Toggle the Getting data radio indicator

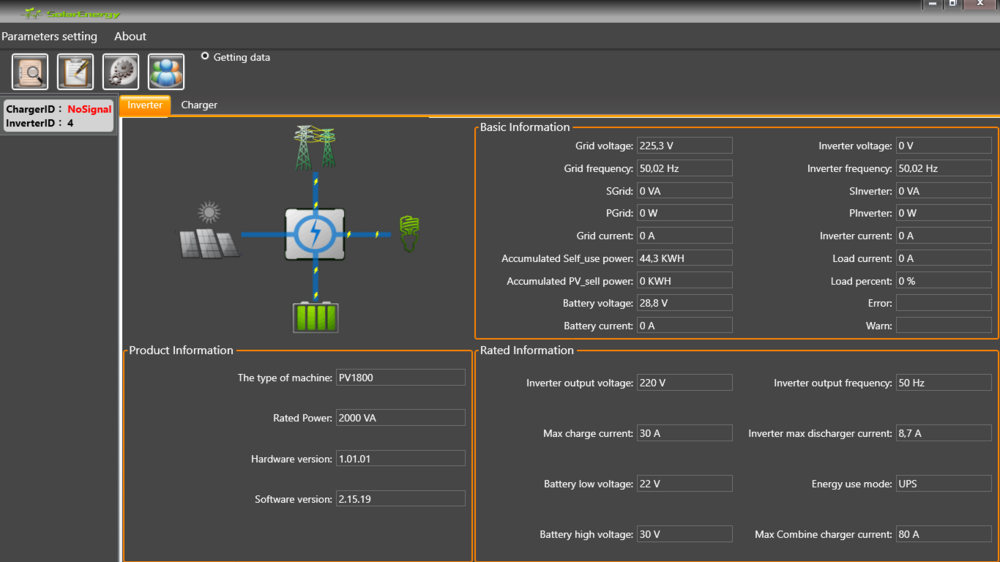[205, 57]
